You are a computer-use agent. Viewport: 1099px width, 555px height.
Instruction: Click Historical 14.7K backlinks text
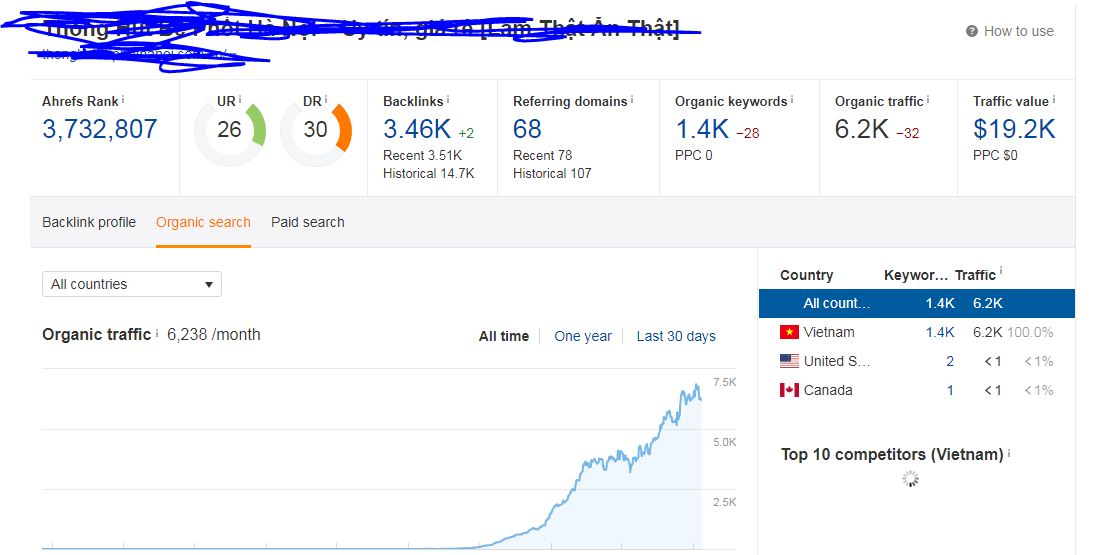tap(429, 174)
